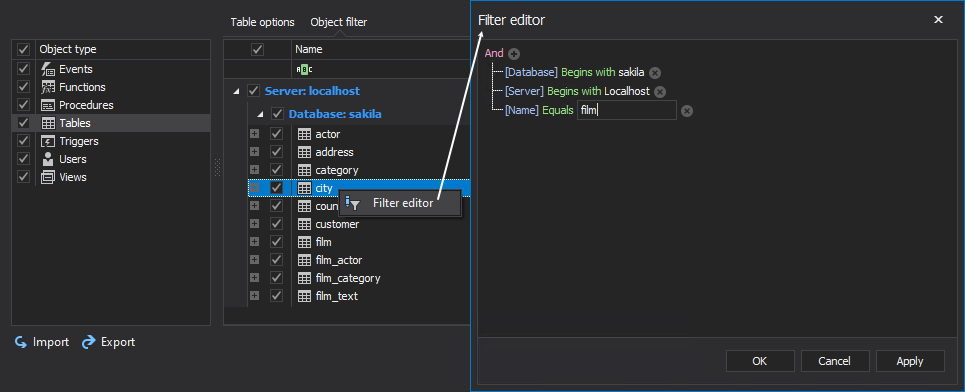Remove the Database Begins with sakila condition
This screenshot has height=392, width=965.
click(x=655, y=73)
